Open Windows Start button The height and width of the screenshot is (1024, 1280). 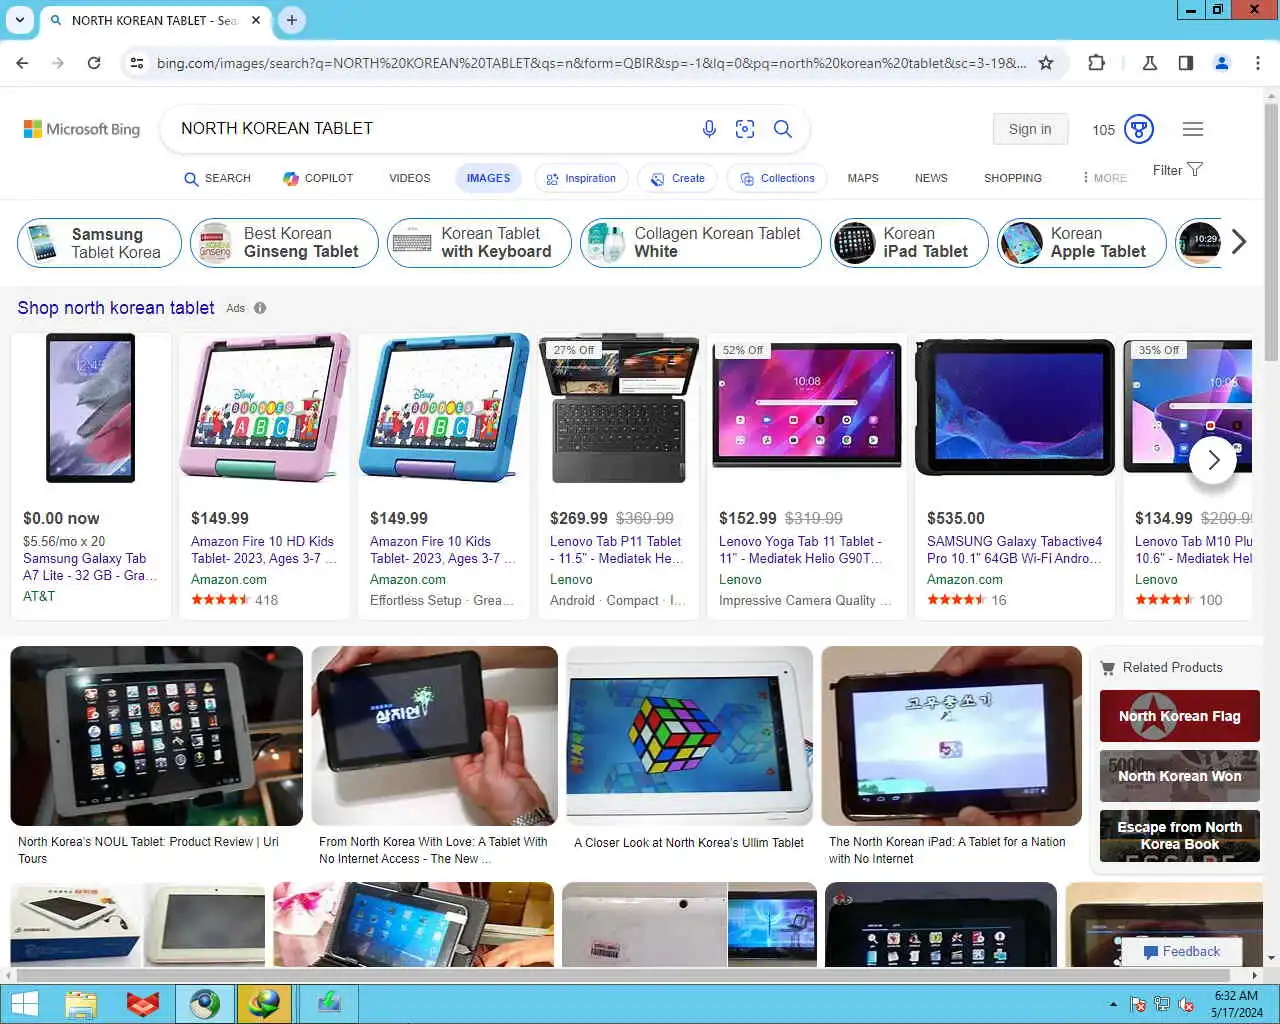pyautogui.click(x=24, y=1004)
